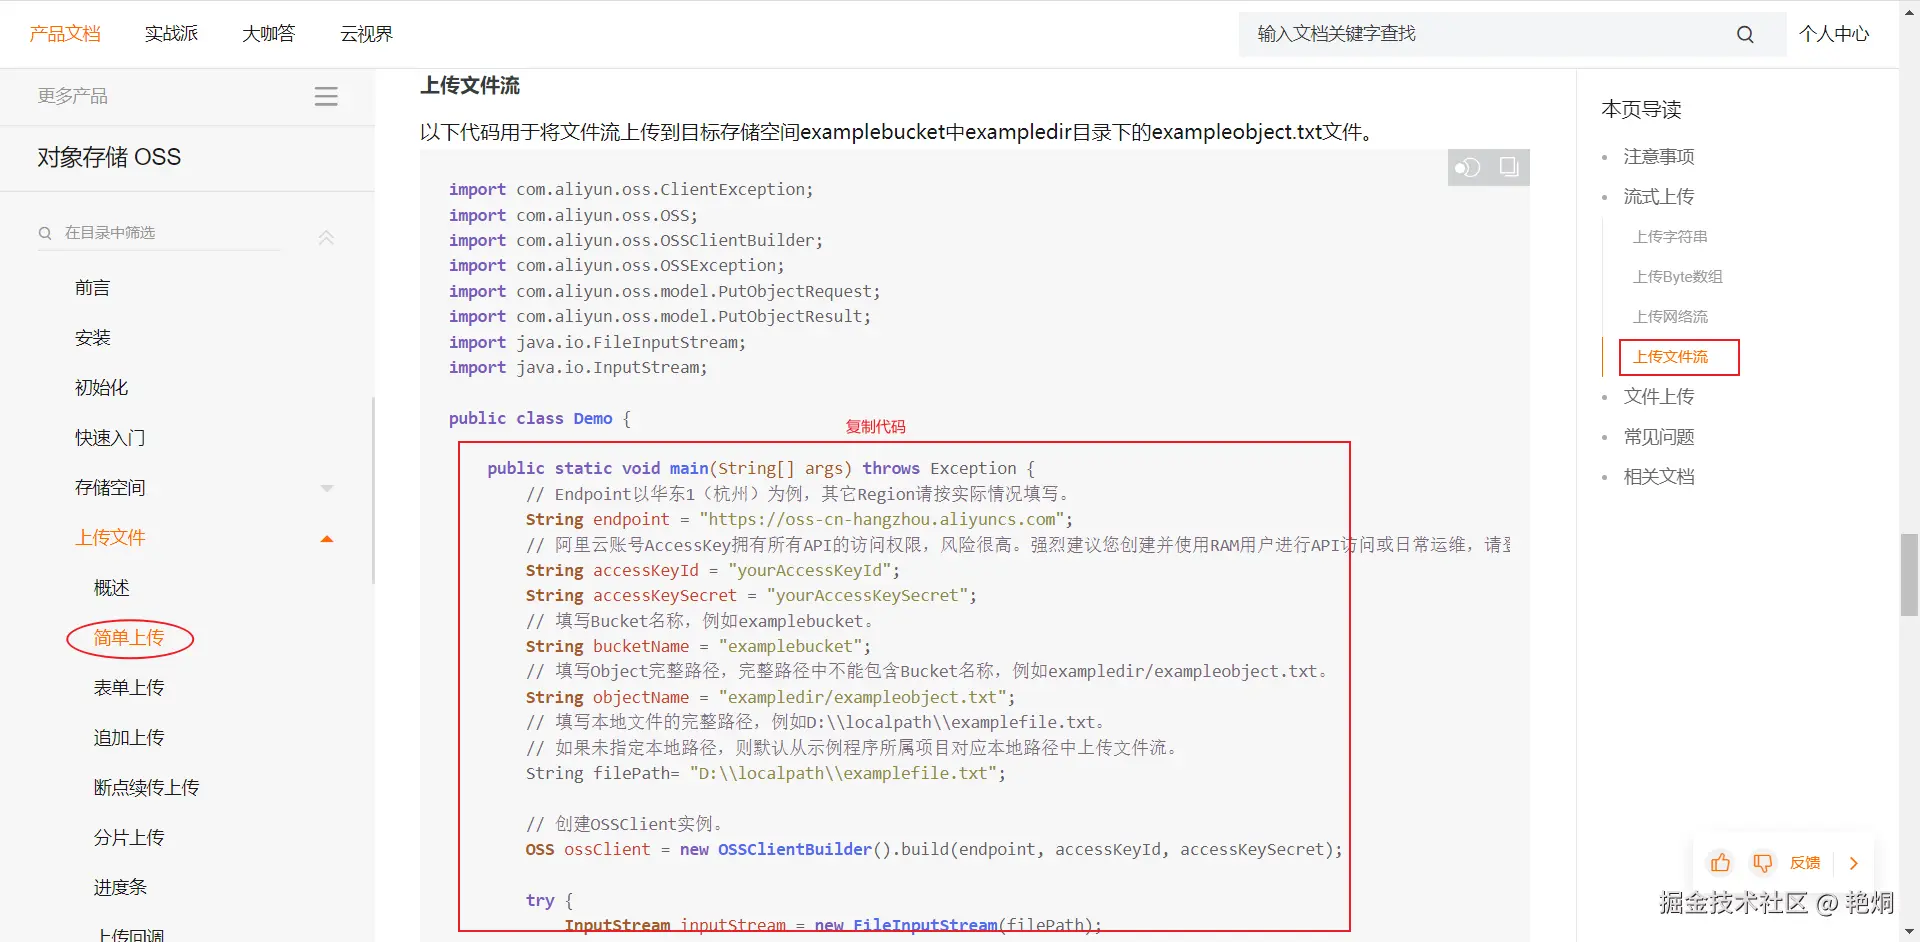The image size is (1920, 942).
Task: Open 表单上传 in the sidebar
Action: [x=129, y=688]
